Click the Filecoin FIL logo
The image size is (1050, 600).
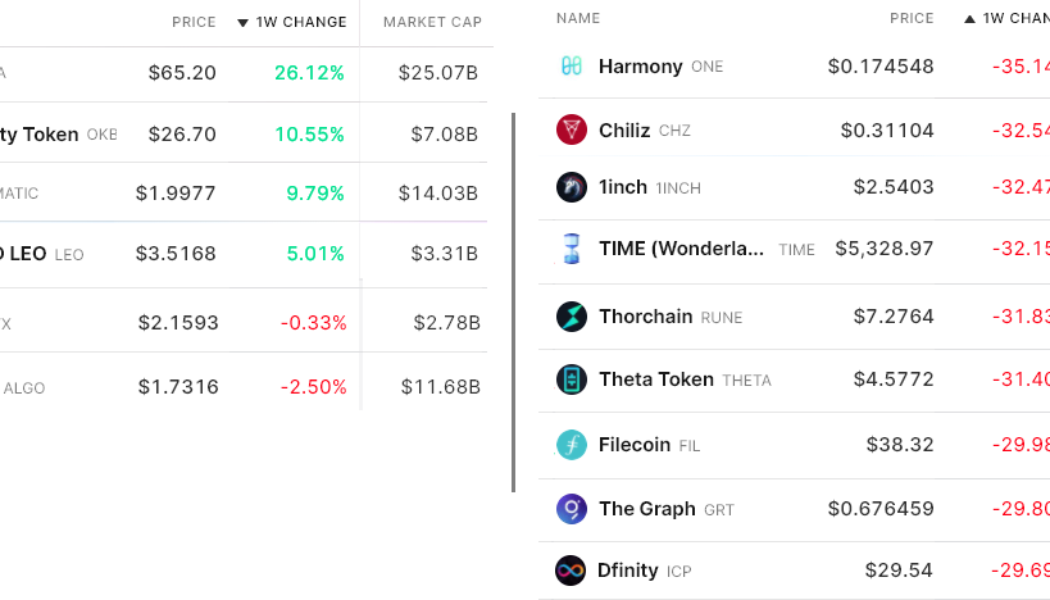click(x=571, y=444)
